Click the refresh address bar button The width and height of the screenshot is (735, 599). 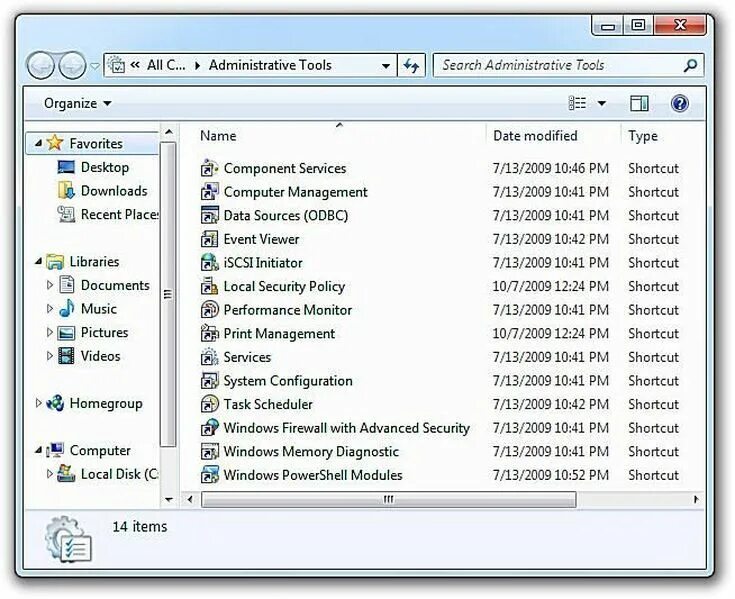(x=411, y=65)
